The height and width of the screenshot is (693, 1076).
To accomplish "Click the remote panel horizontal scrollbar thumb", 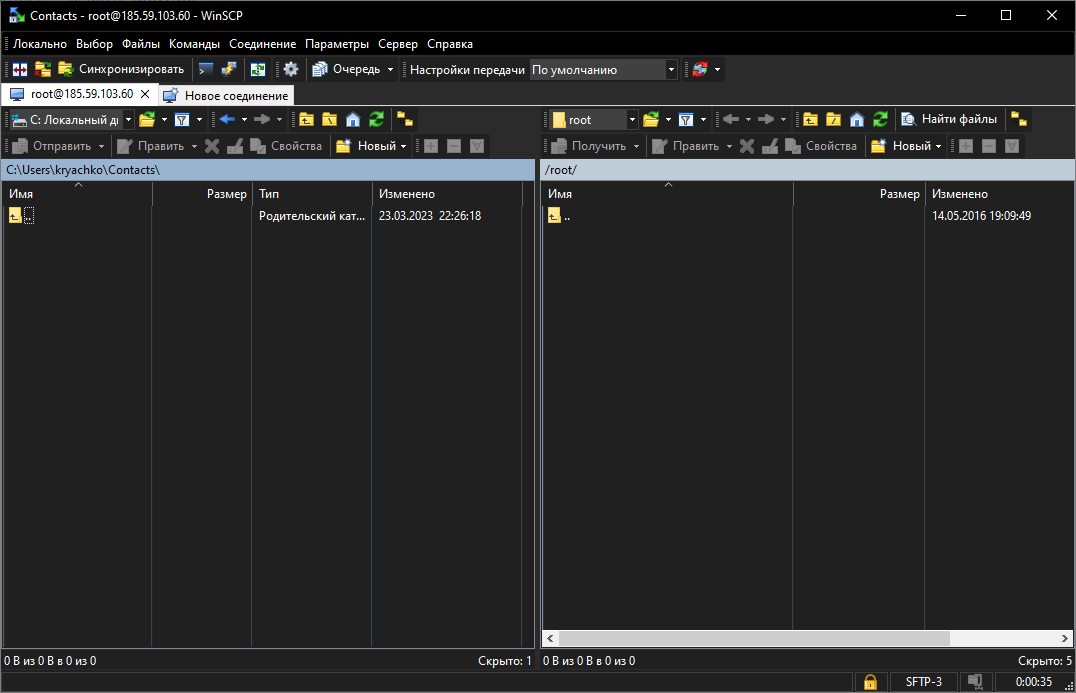I will point(753,638).
